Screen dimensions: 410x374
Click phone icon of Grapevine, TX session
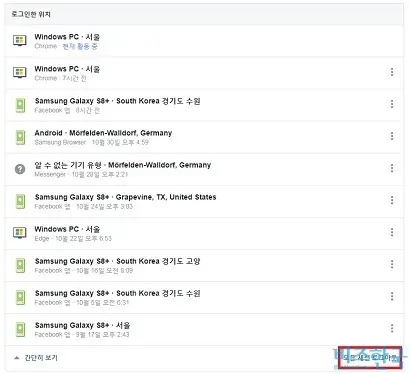click(x=20, y=201)
